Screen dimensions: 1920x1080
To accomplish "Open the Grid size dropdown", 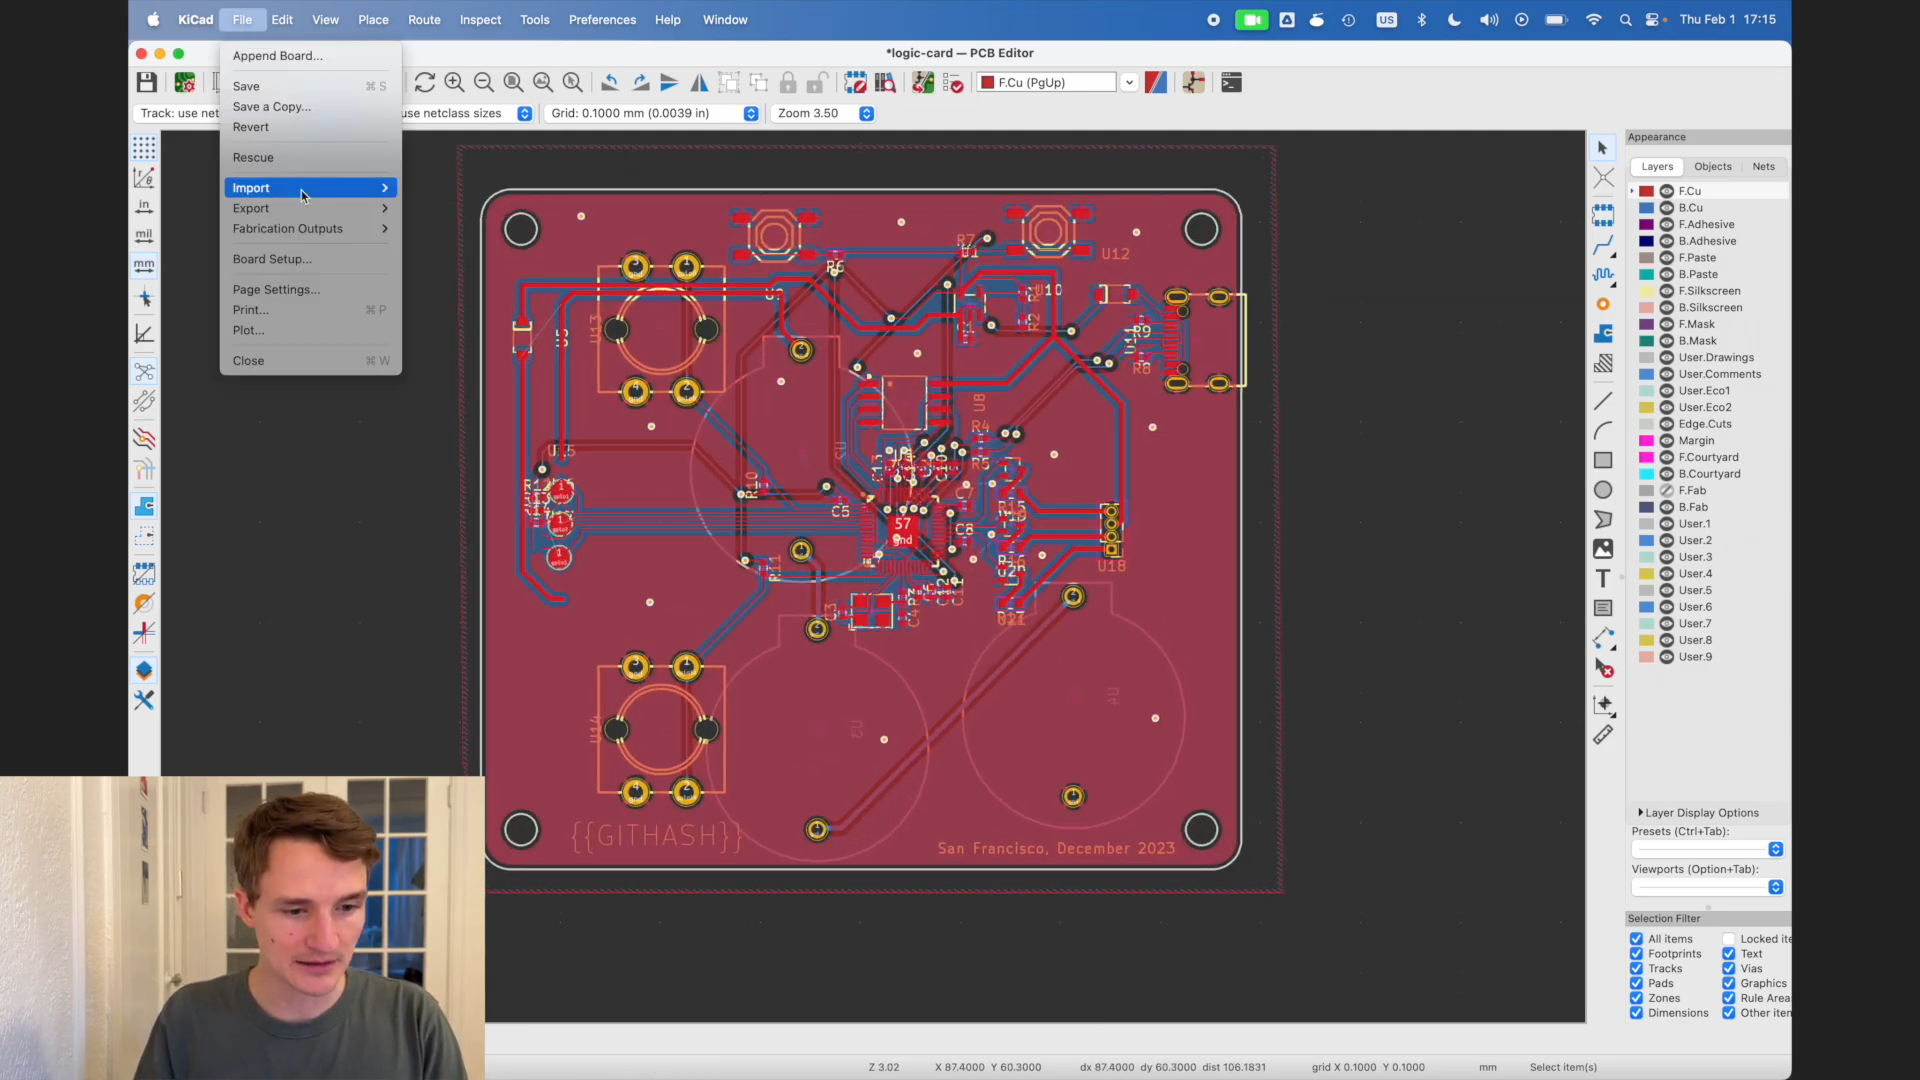I will [751, 114].
